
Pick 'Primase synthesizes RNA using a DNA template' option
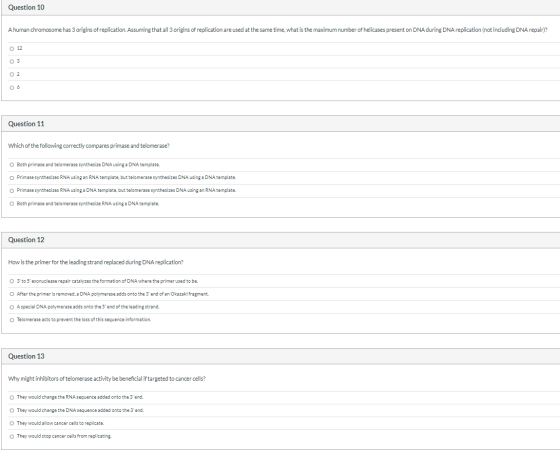(12, 191)
